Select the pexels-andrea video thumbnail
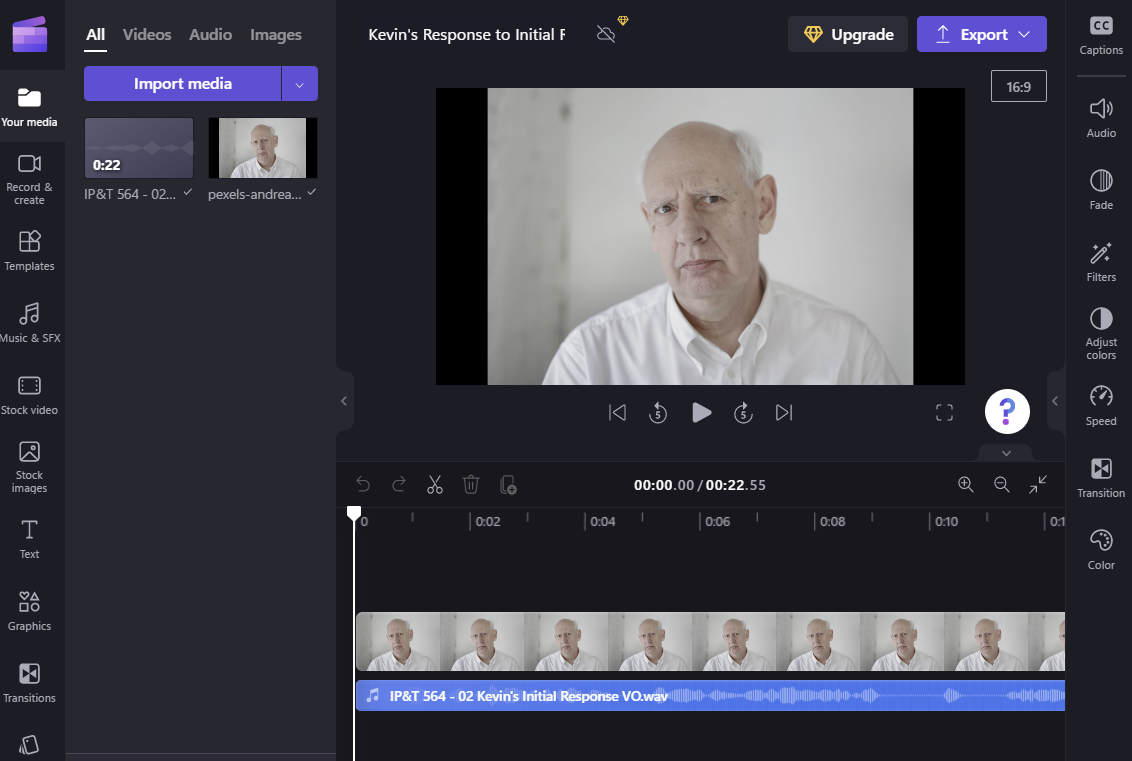The height and width of the screenshot is (761, 1132). (262, 148)
